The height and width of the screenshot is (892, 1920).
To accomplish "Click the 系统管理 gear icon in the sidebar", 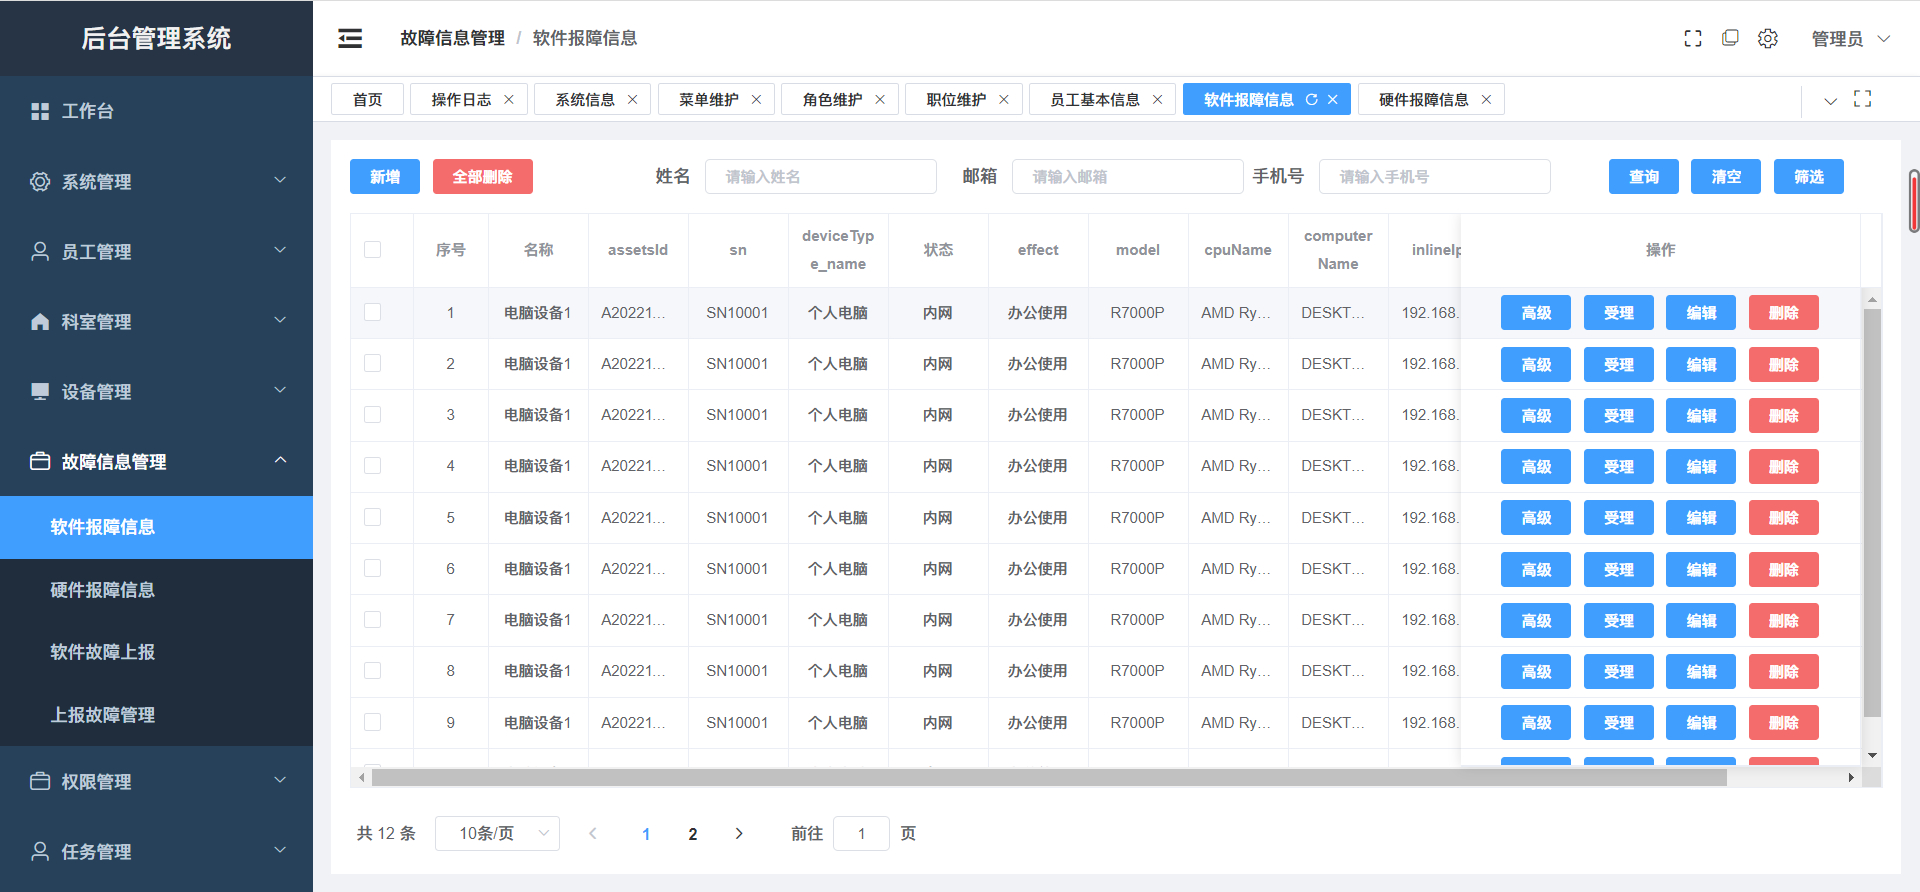I will point(40,181).
